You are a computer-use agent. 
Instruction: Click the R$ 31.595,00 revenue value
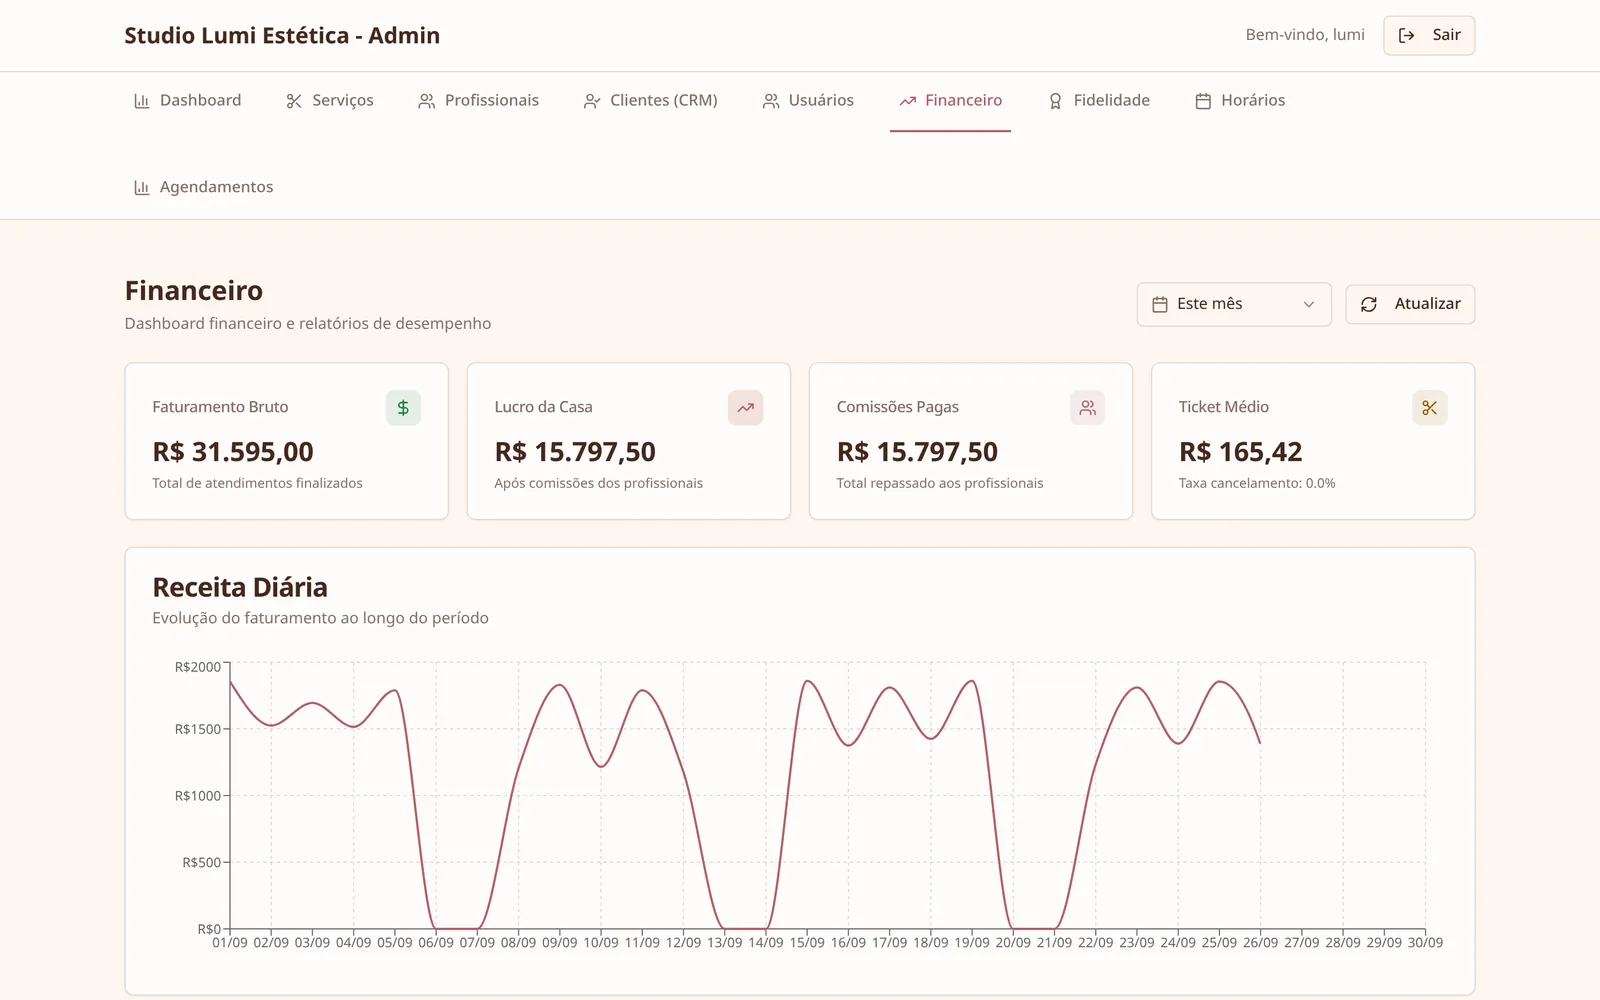233,452
